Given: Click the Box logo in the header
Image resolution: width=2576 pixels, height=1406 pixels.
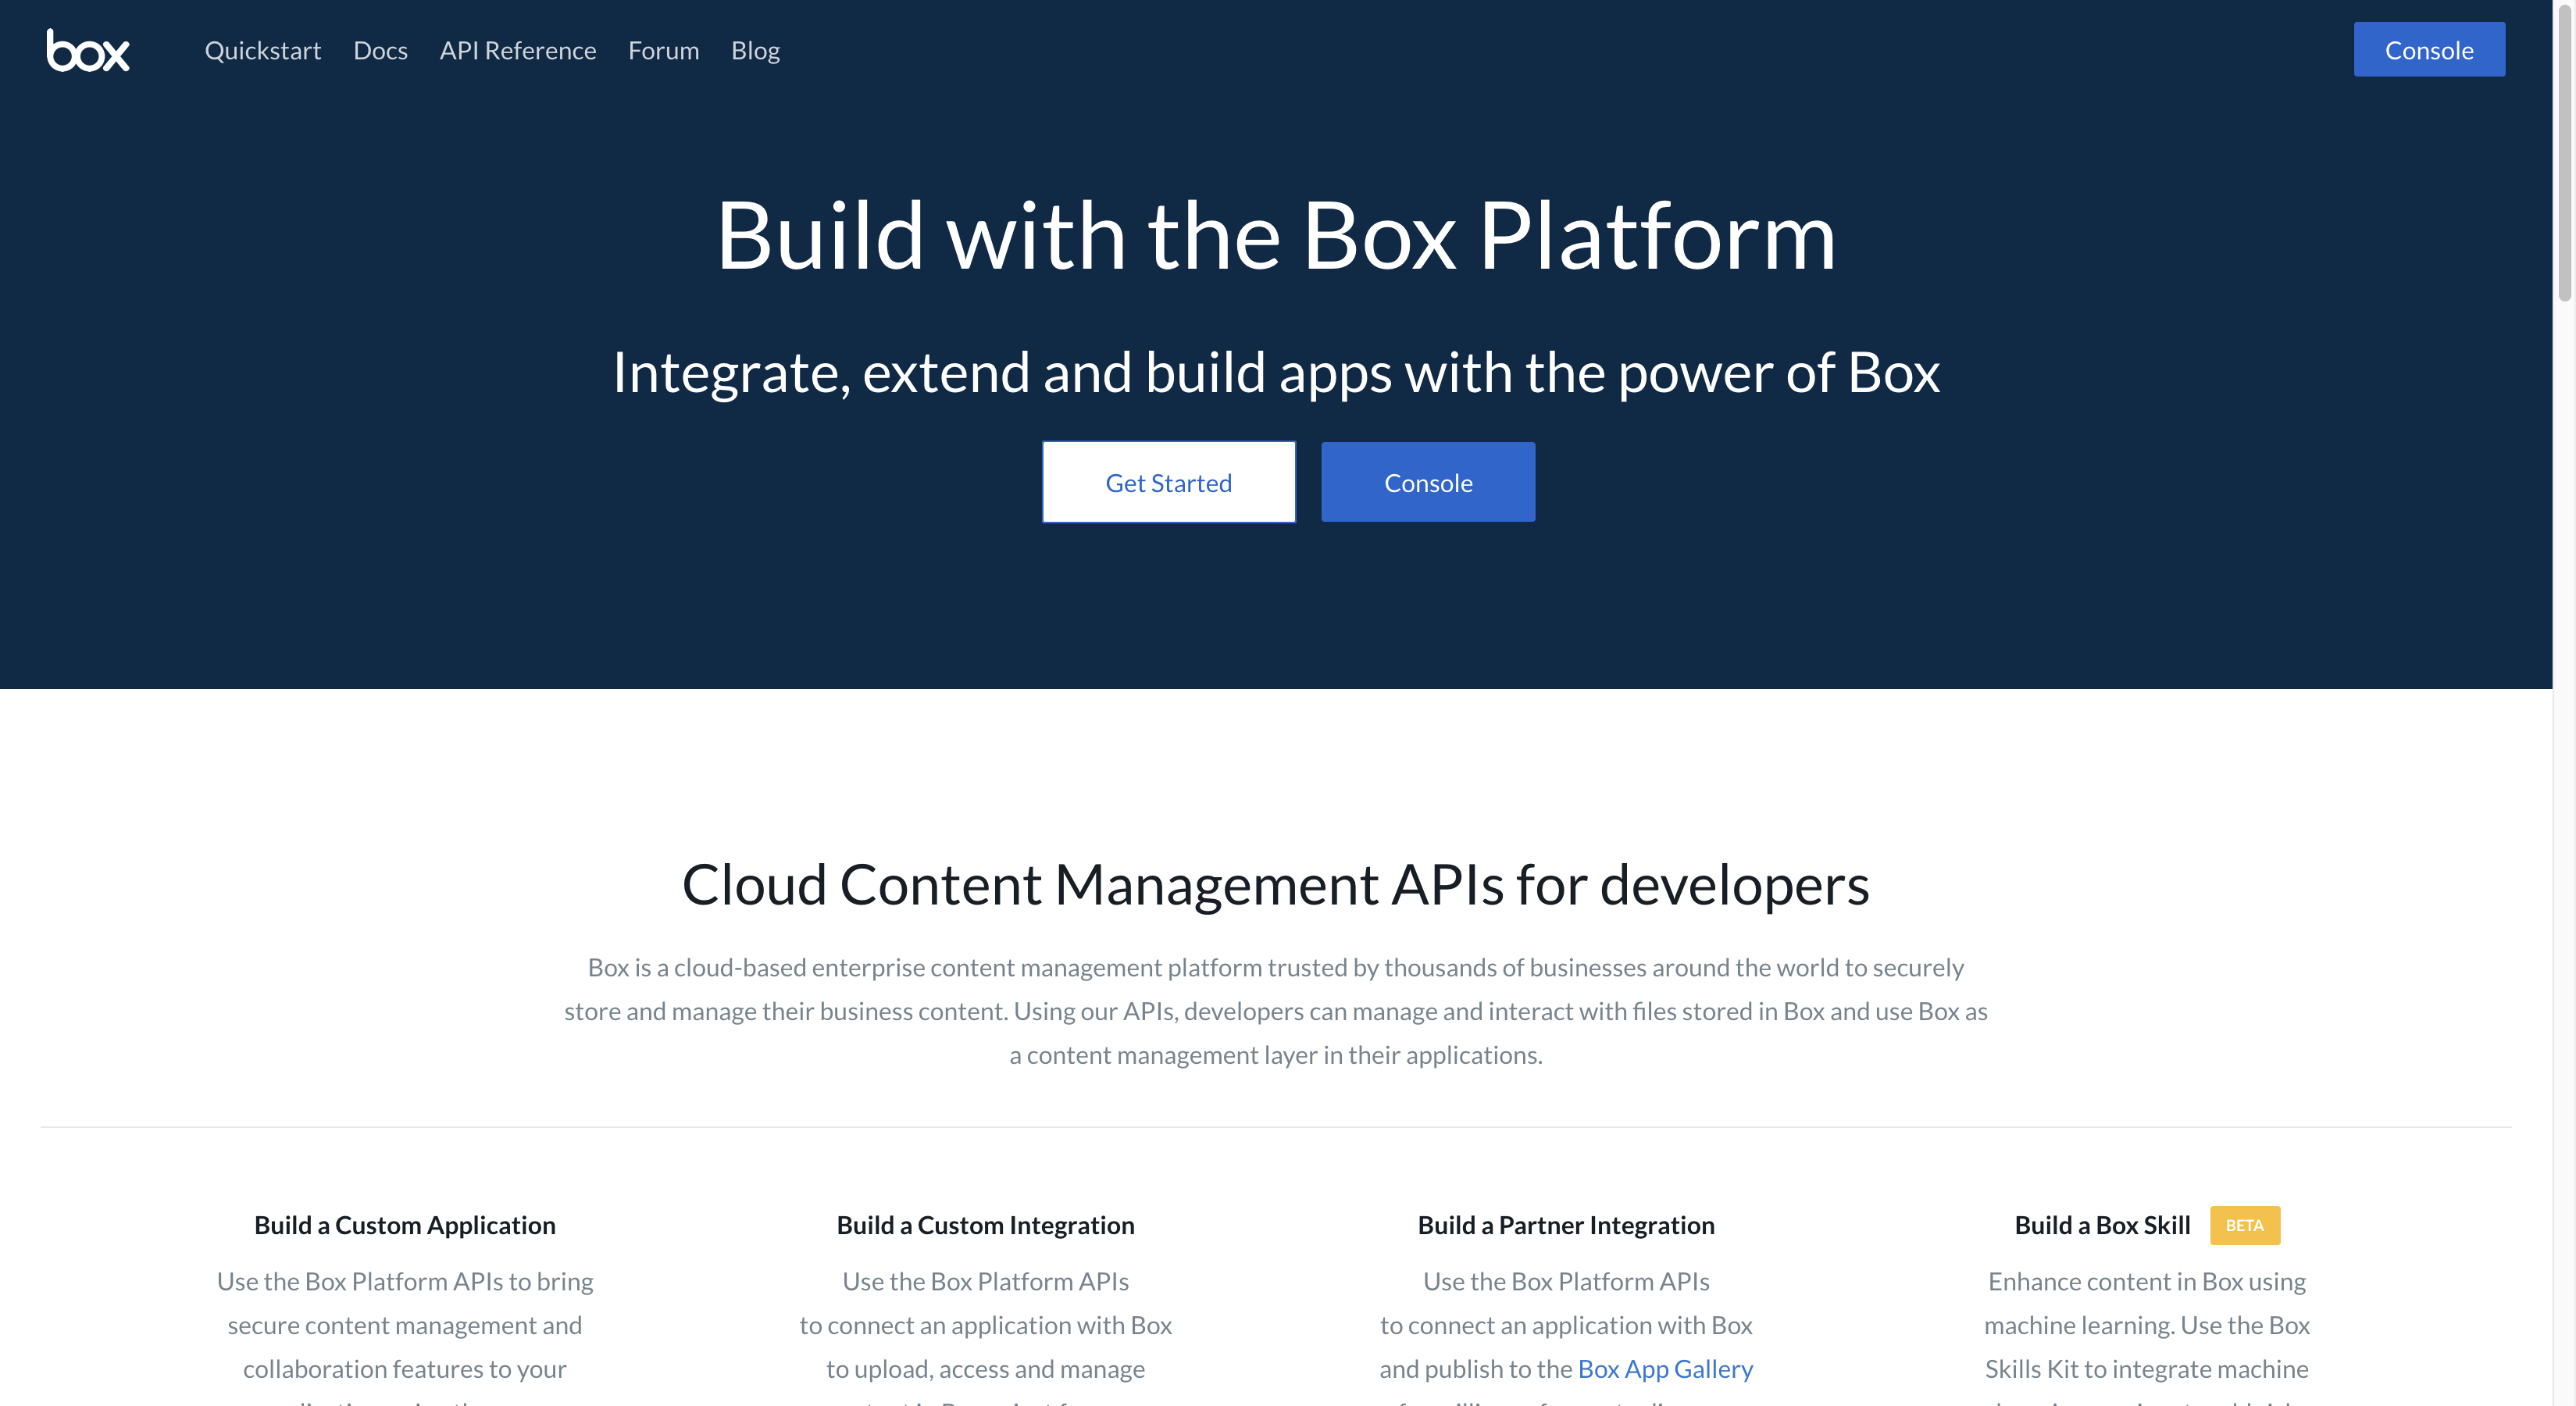Looking at the screenshot, I should 88,50.
